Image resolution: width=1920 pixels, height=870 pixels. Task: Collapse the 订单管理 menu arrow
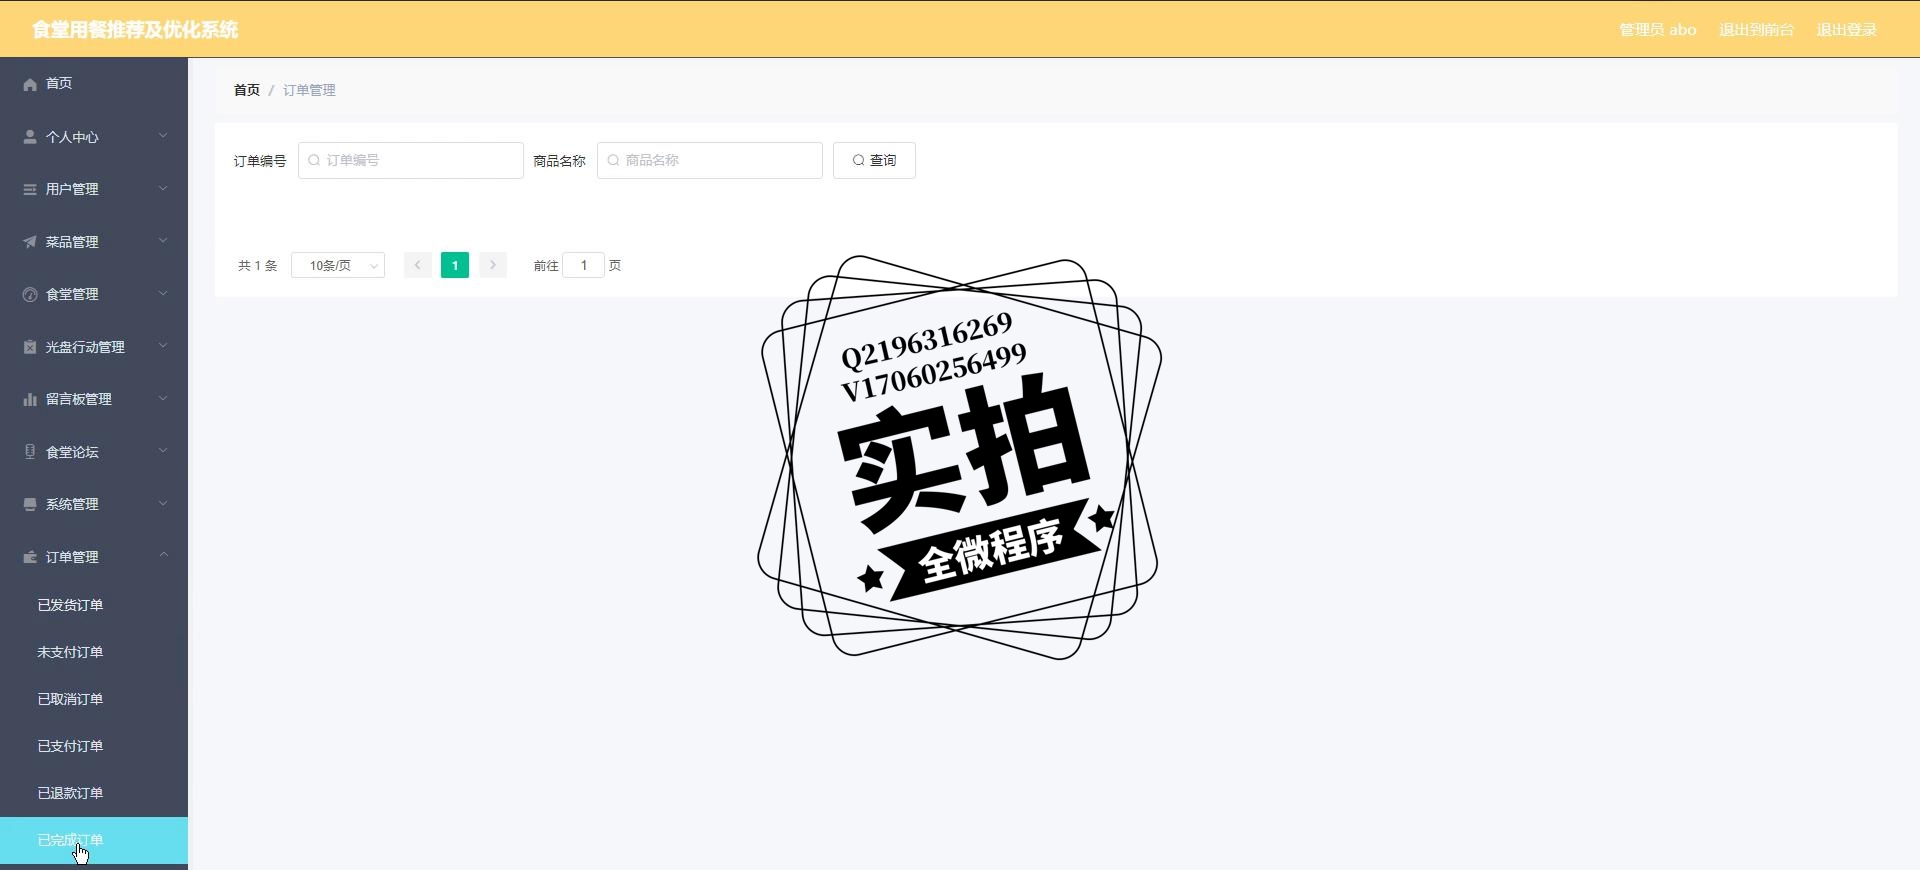tap(163, 555)
